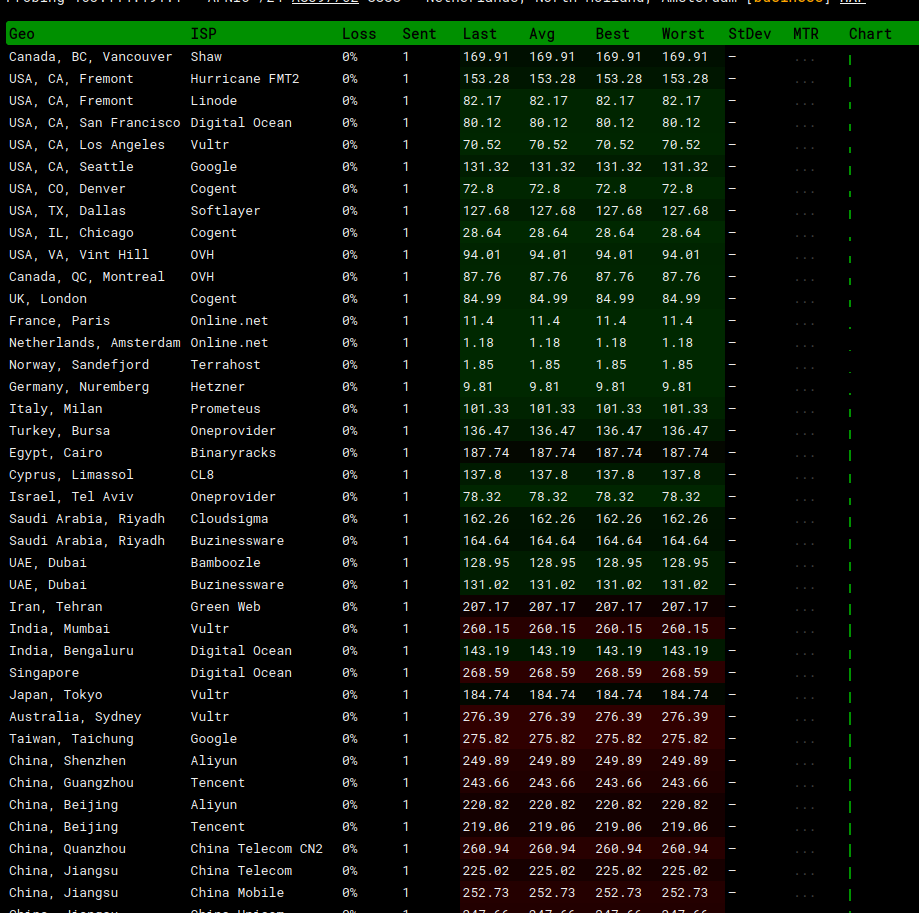Click the Israel, Tel Aviv location
The image size is (919, 913).
71,497
